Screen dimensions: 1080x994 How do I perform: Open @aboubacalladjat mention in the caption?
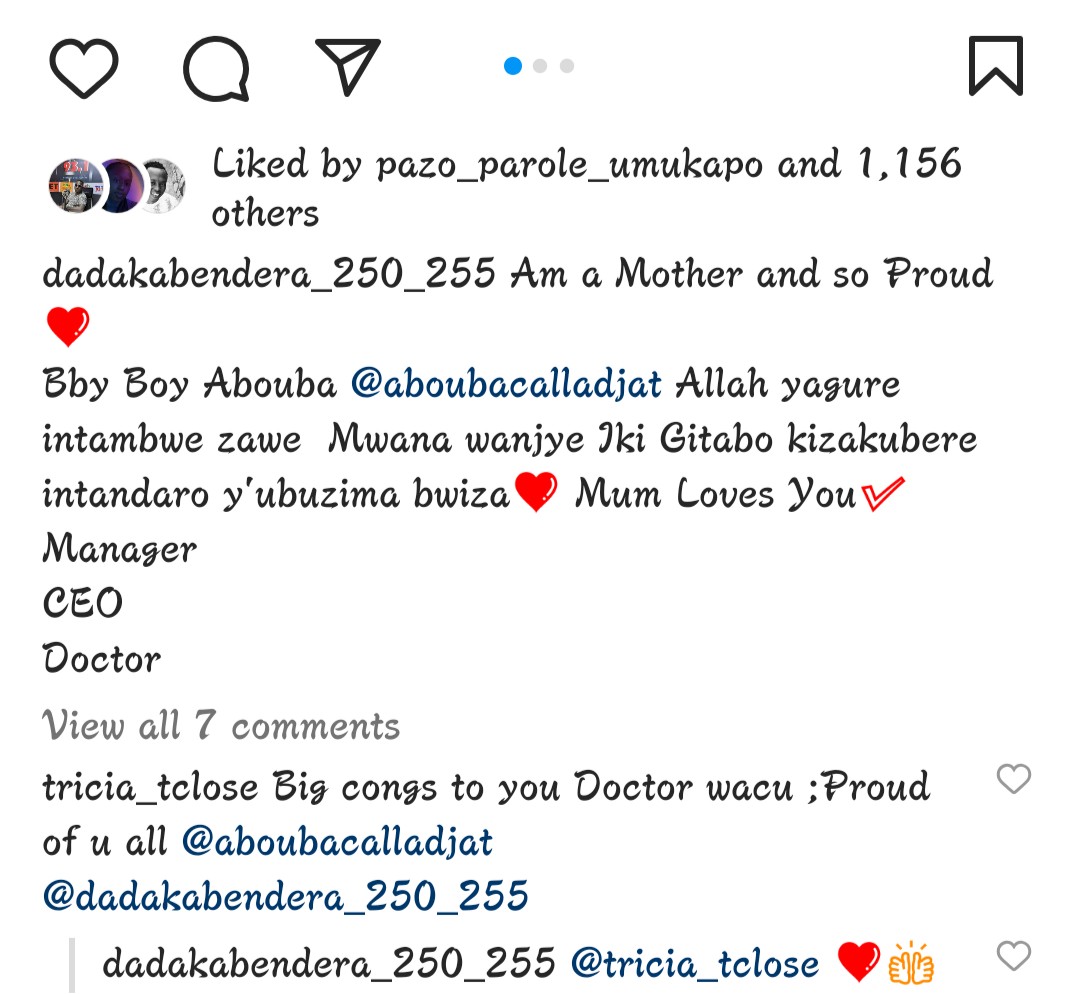(x=507, y=385)
